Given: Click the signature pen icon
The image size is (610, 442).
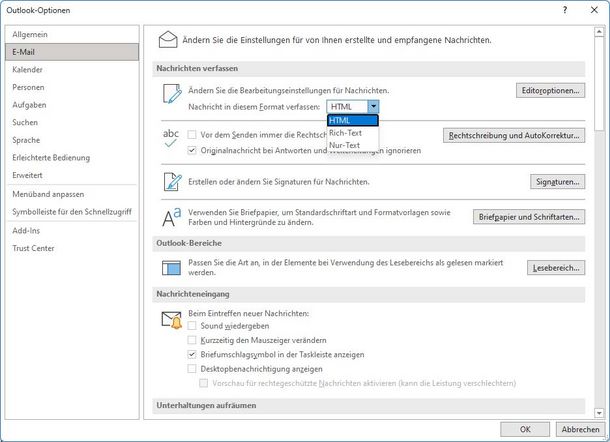Looking at the screenshot, I should coord(172,182).
